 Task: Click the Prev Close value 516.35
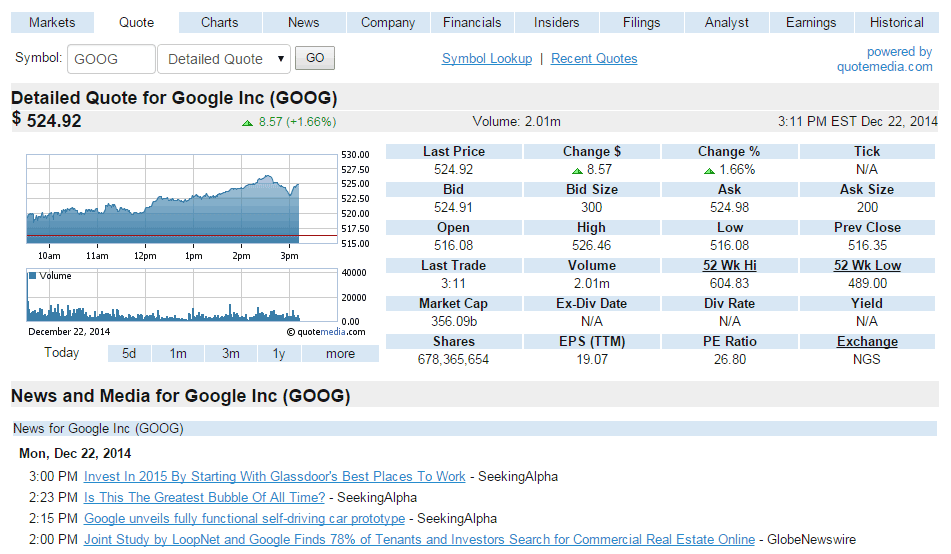[867, 246]
